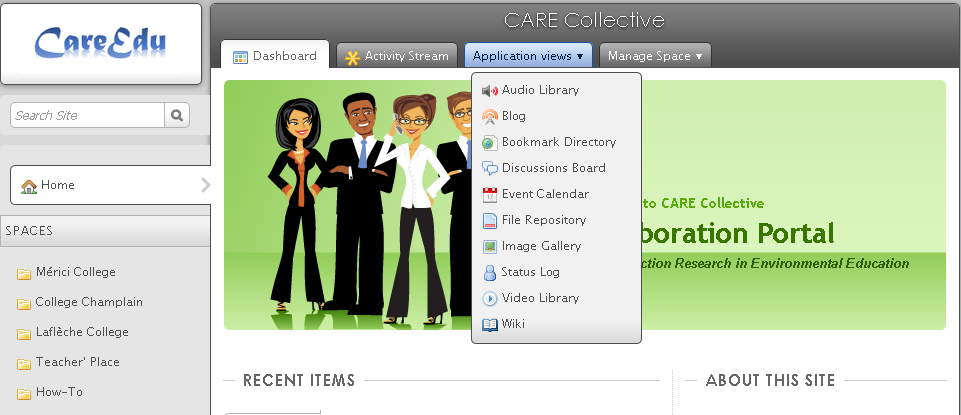Select Audio Library from the menu
961x415 pixels.
[x=556, y=90]
